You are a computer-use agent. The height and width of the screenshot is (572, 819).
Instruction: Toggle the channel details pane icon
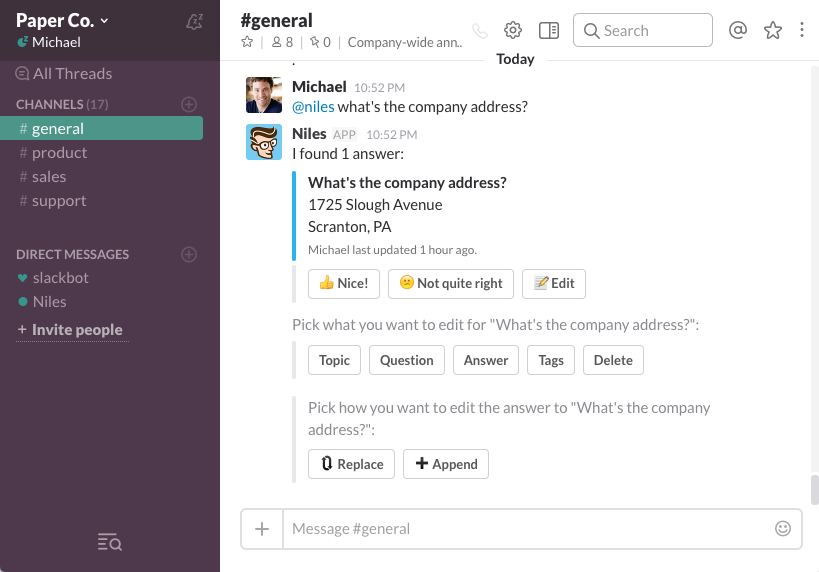click(548, 30)
